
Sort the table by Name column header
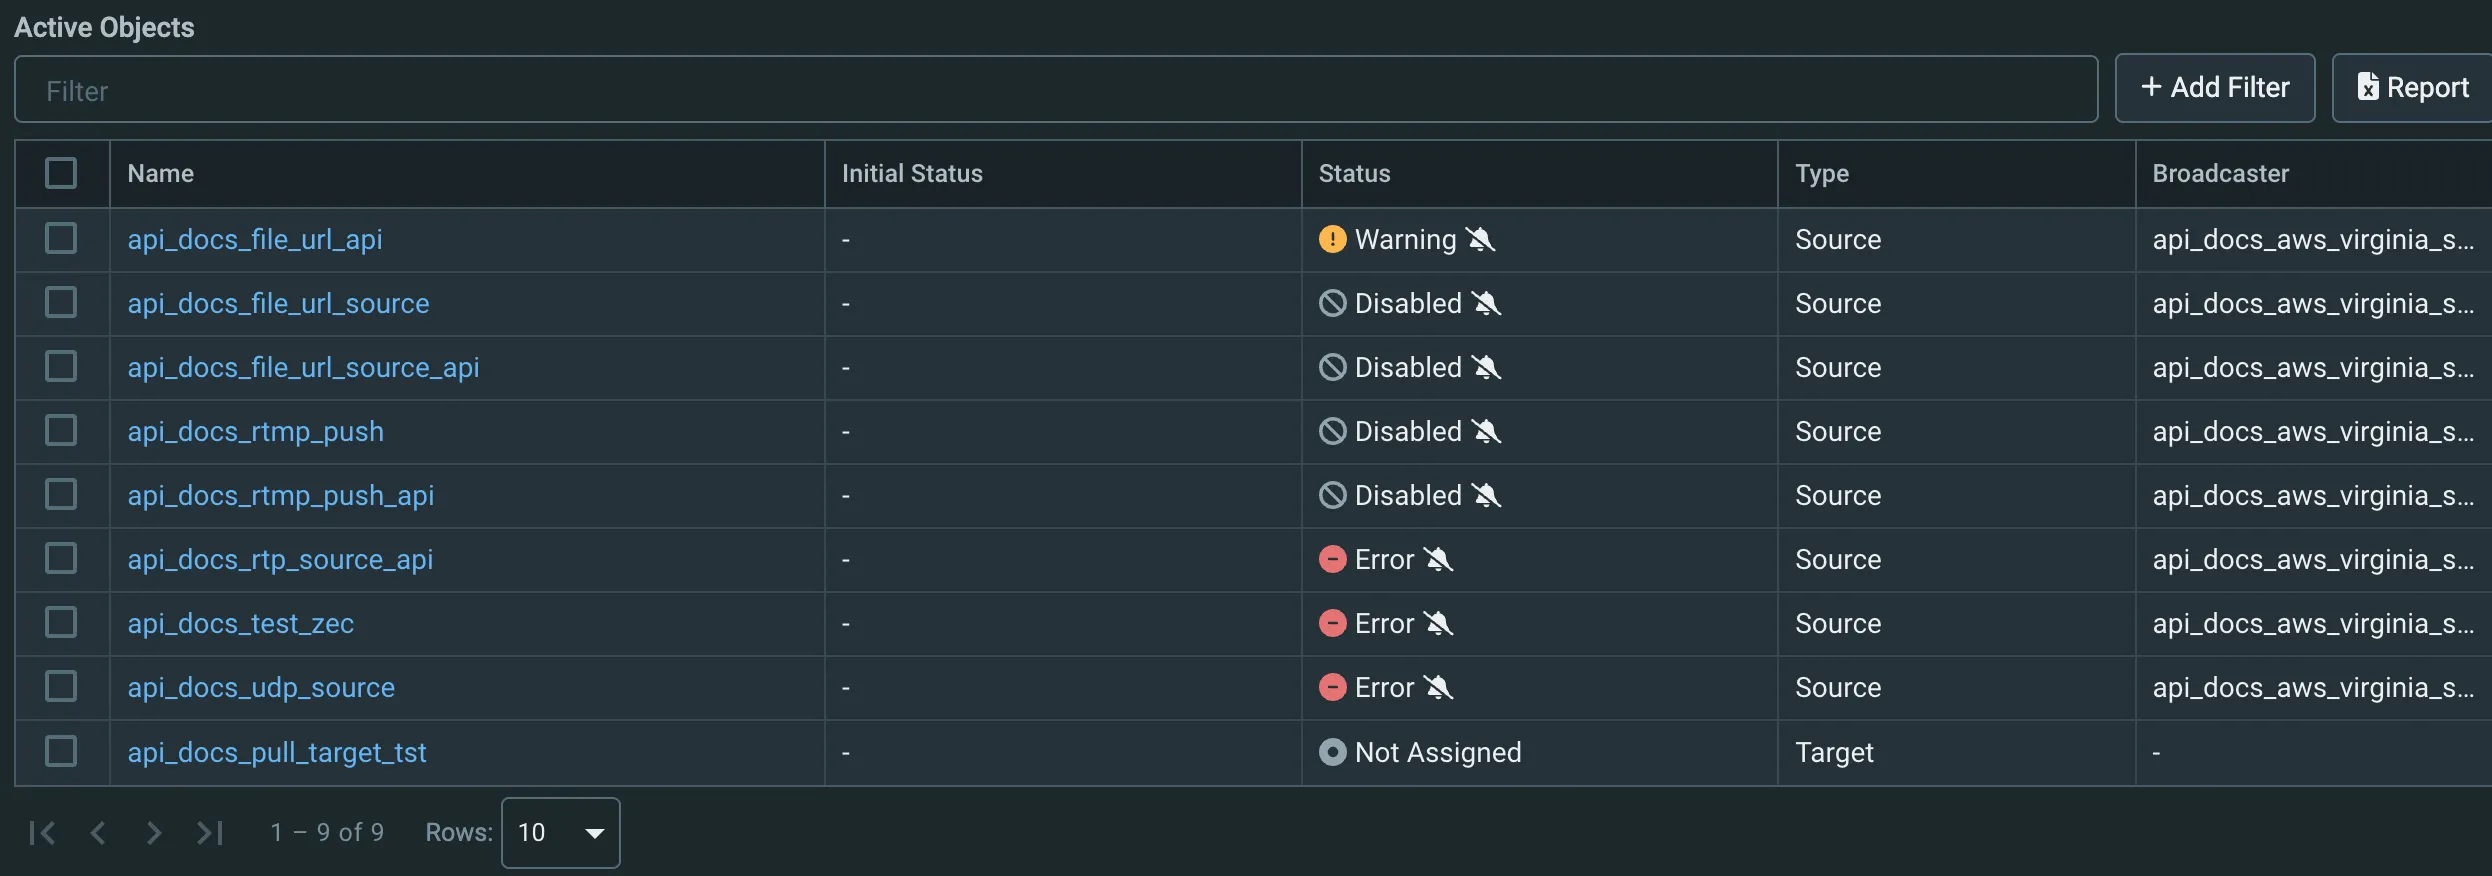pyautogui.click(x=160, y=173)
